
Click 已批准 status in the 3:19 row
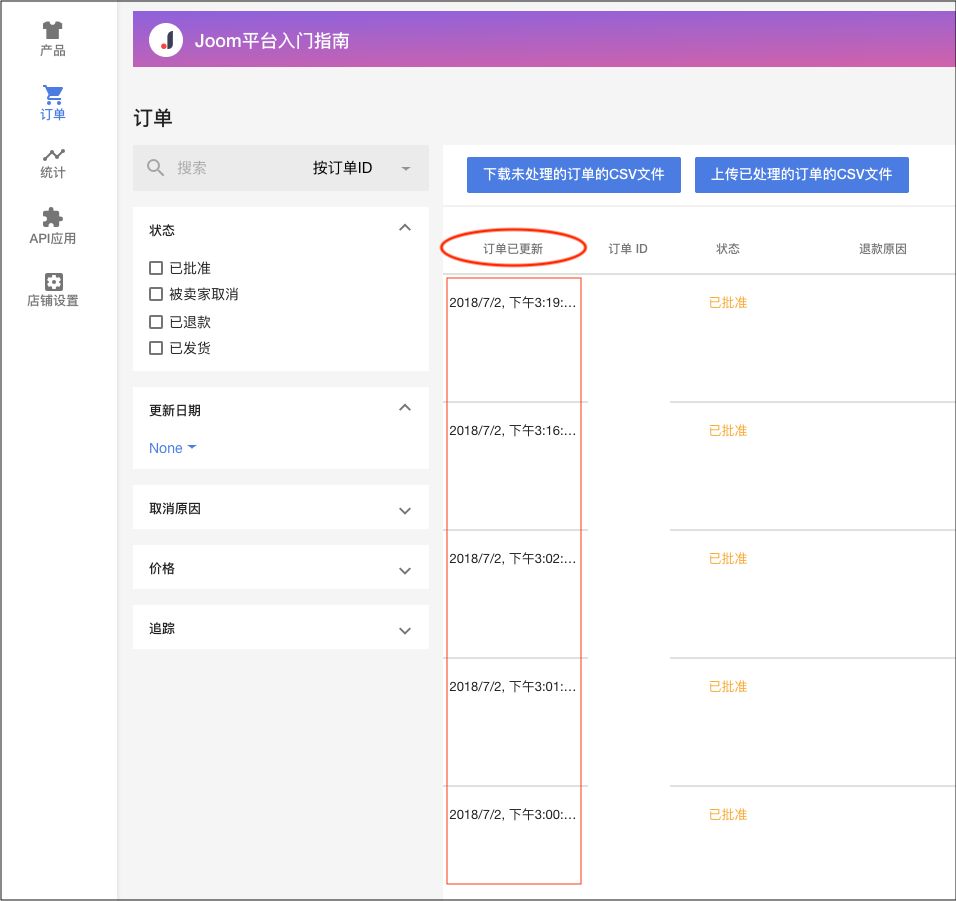[728, 302]
